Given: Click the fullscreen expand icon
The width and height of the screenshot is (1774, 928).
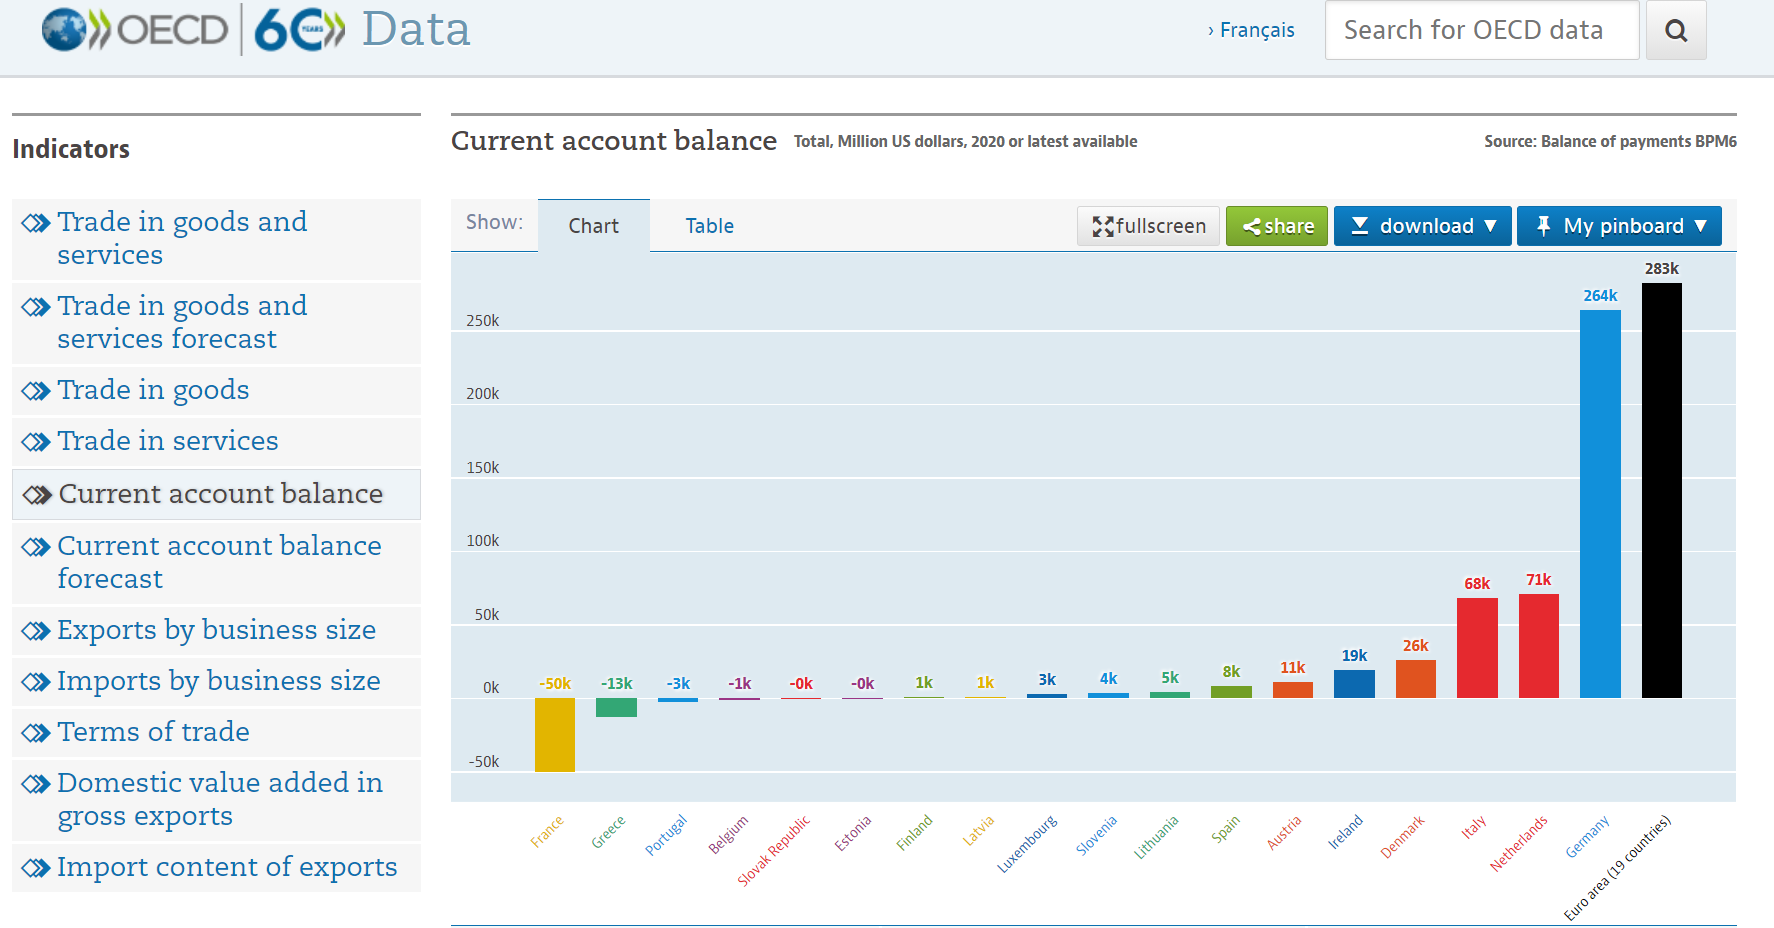Looking at the screenshot, I should point(1102,227).
